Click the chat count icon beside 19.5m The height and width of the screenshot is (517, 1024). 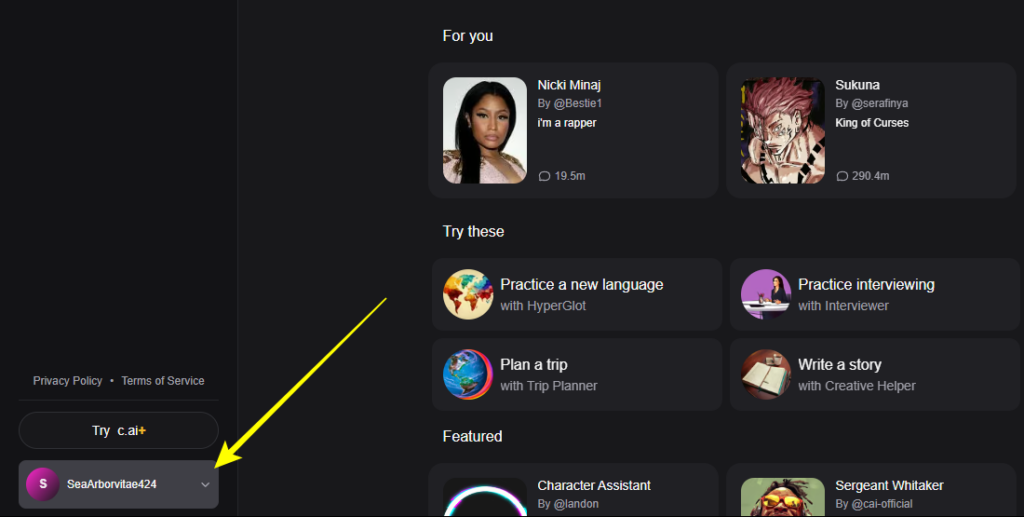click(x=544, y=176)
